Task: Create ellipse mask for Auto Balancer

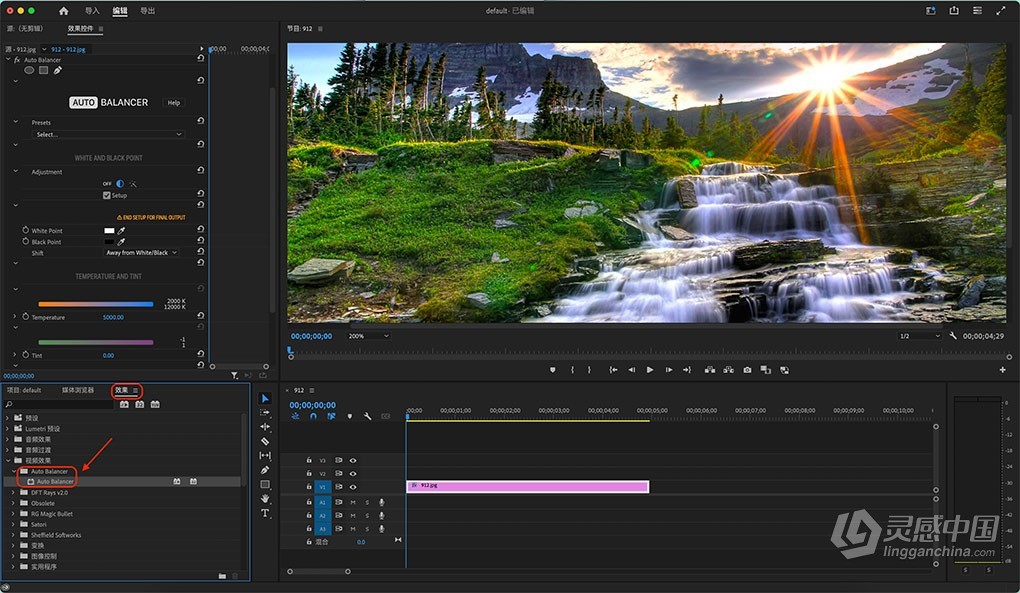Action: (x=29, y=70)
